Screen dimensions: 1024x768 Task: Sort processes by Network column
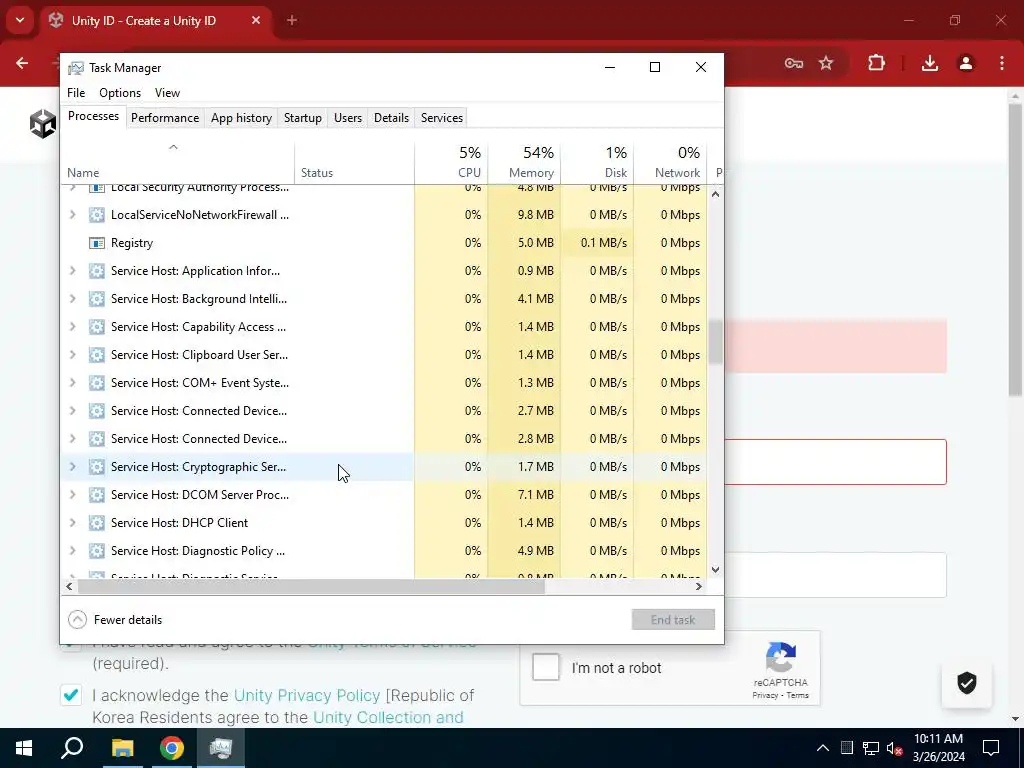tap(670, 162)
